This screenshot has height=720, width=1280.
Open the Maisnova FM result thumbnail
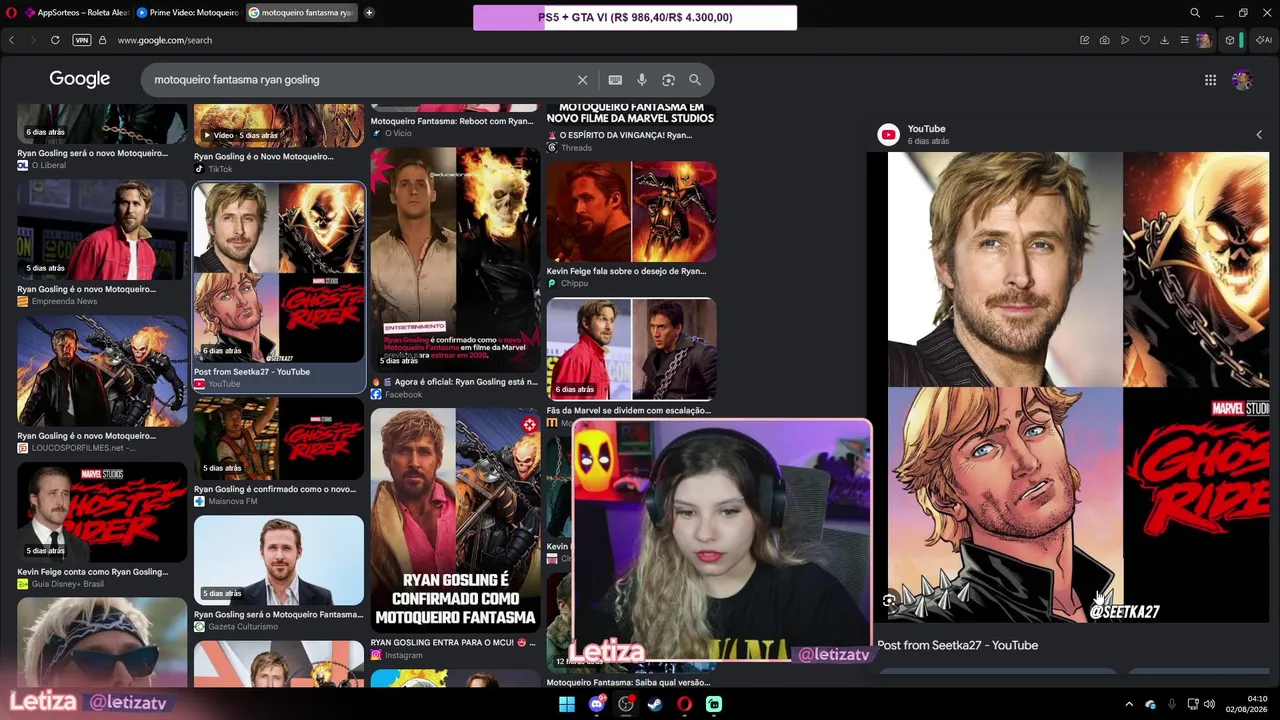pos(279,438)
